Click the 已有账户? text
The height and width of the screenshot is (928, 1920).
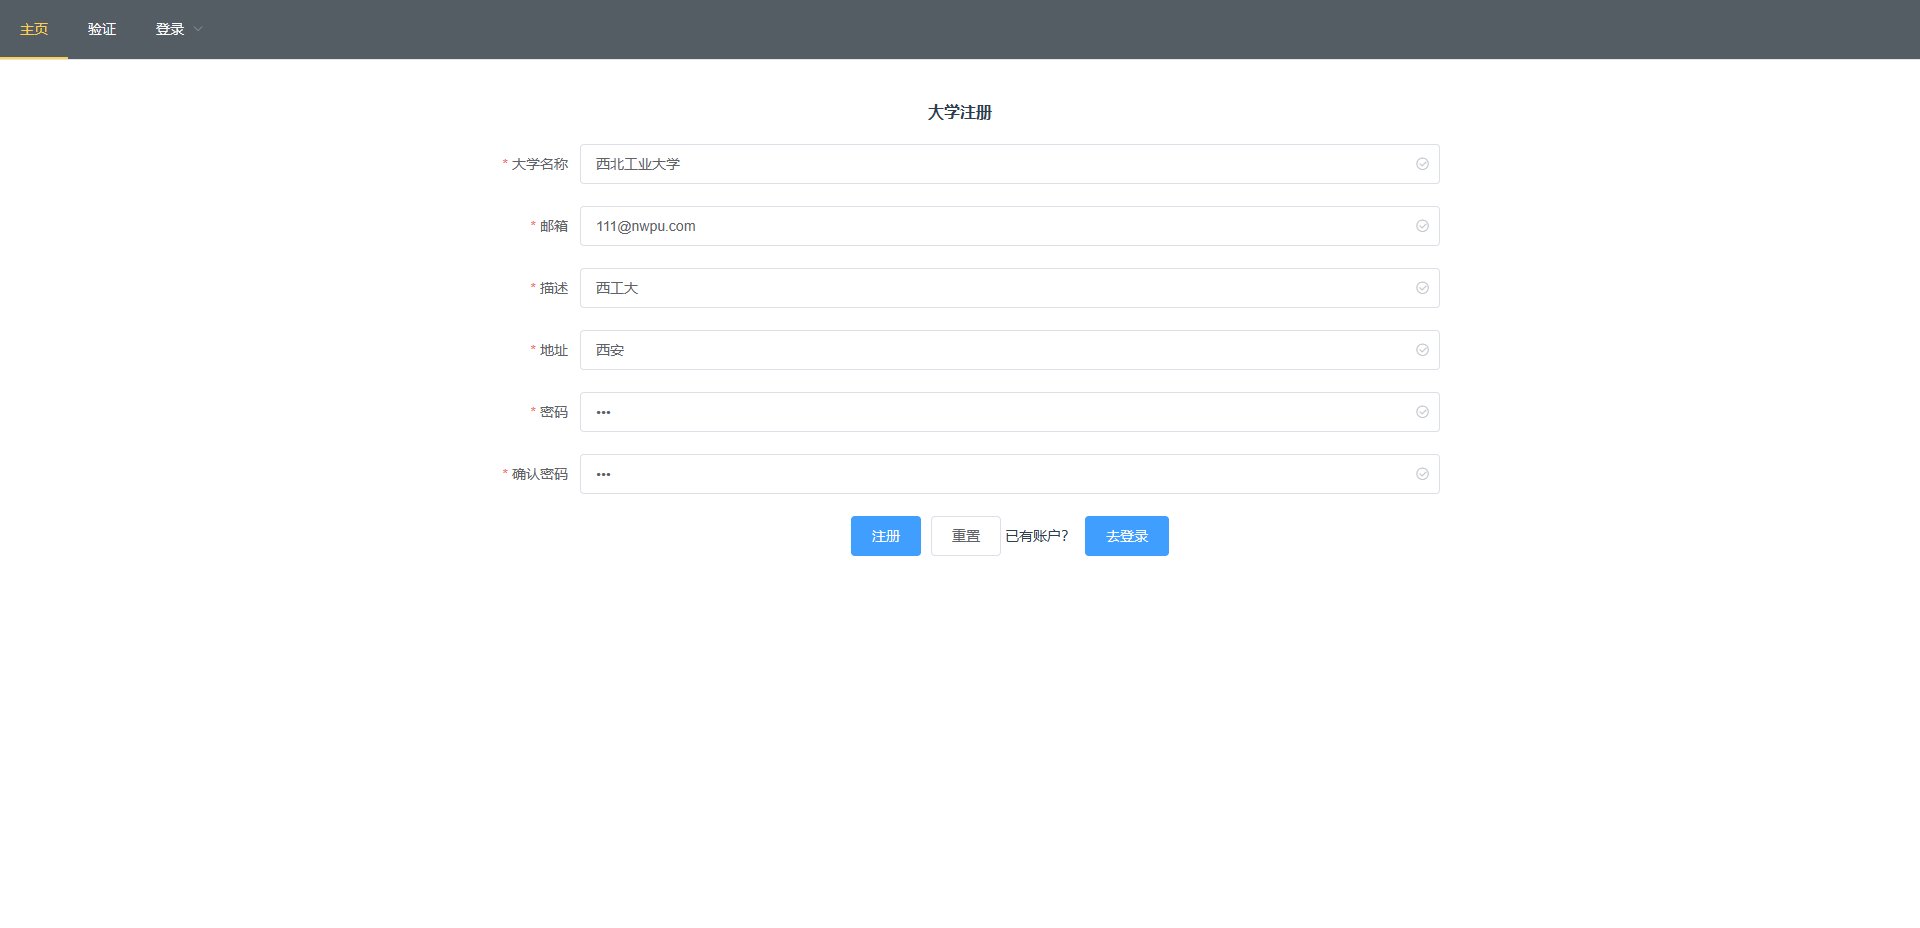[x=1037, y=536]
